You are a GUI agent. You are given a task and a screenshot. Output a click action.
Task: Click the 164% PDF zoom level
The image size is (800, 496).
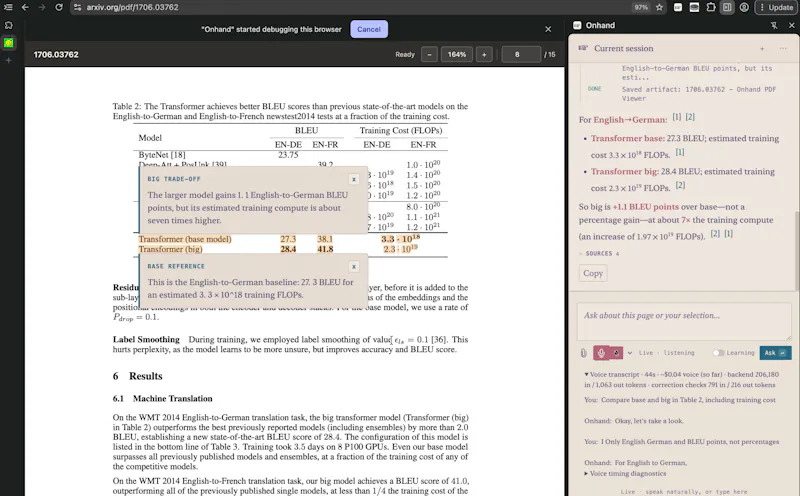tap(457, 54)
